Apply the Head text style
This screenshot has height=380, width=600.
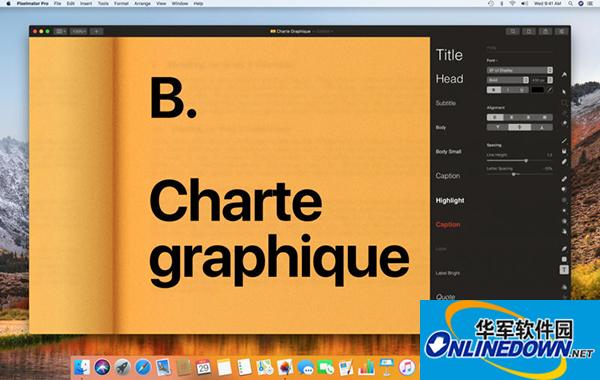pyautogui.click(x=449, y=79)
